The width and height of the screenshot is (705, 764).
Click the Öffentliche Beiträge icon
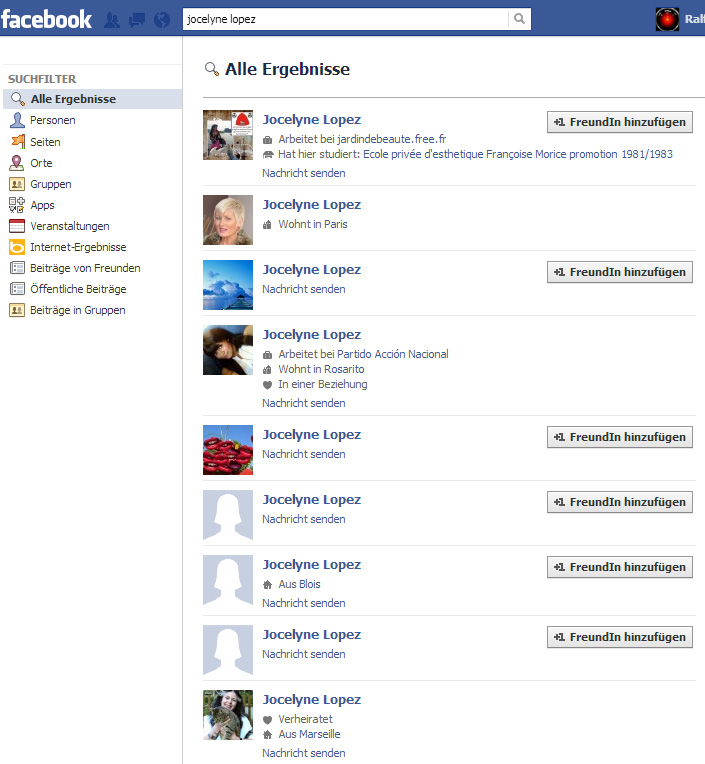(17, 289)
